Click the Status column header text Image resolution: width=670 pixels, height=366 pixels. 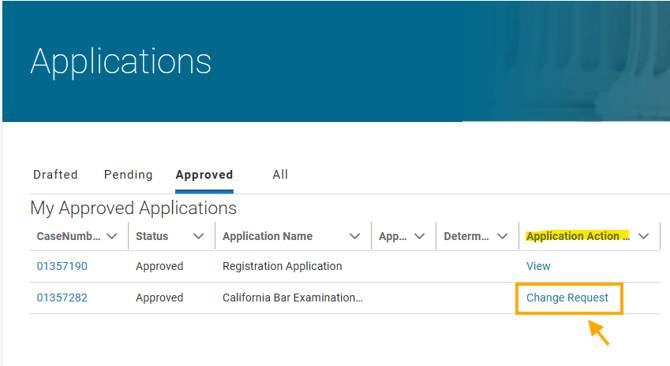click(x=152, y=236)
